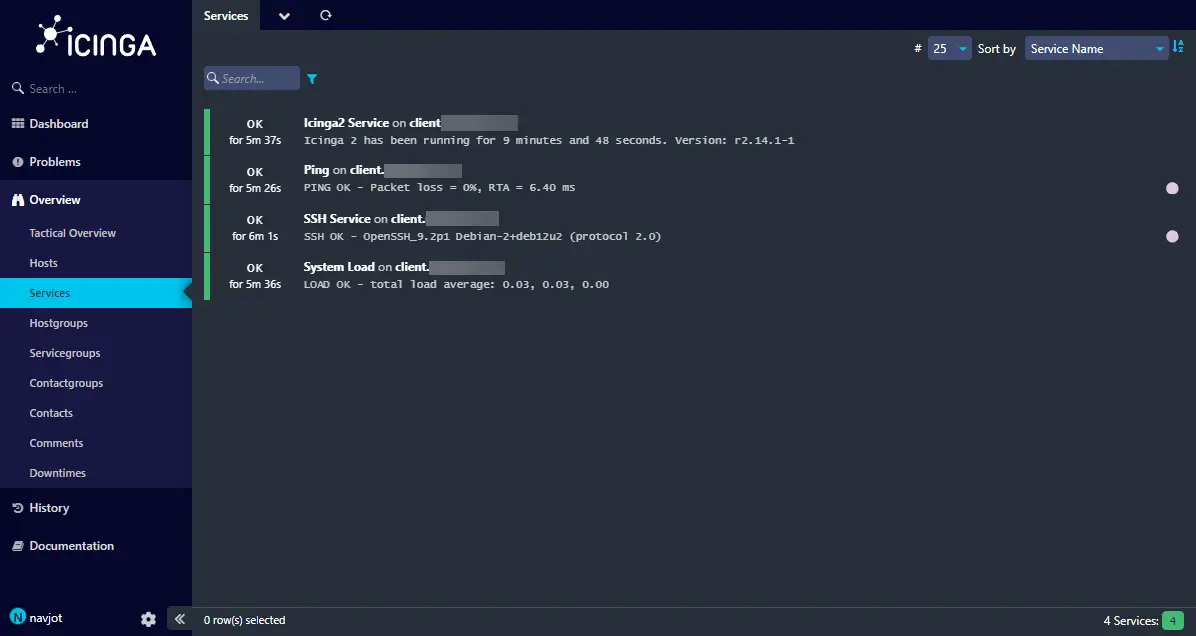Viewport: 1196px width, 636px height.
Task: Select the Services tab
Action: pyautogui.click(x=226, y=15)
